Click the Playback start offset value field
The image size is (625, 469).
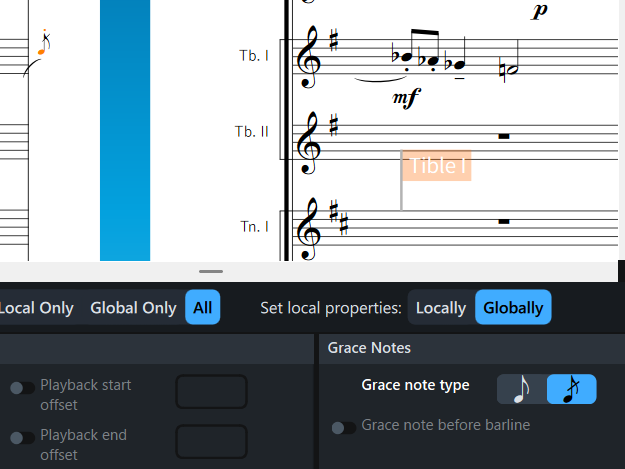point(211,392)
